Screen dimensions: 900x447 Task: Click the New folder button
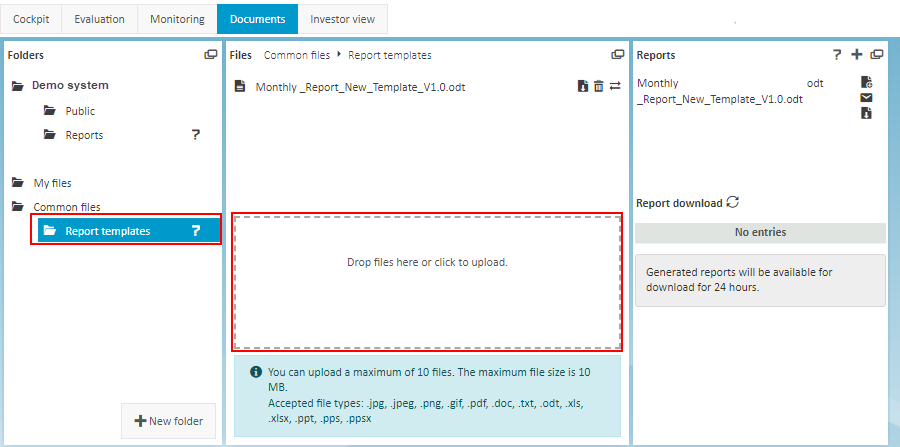click(x=168, y=421)
